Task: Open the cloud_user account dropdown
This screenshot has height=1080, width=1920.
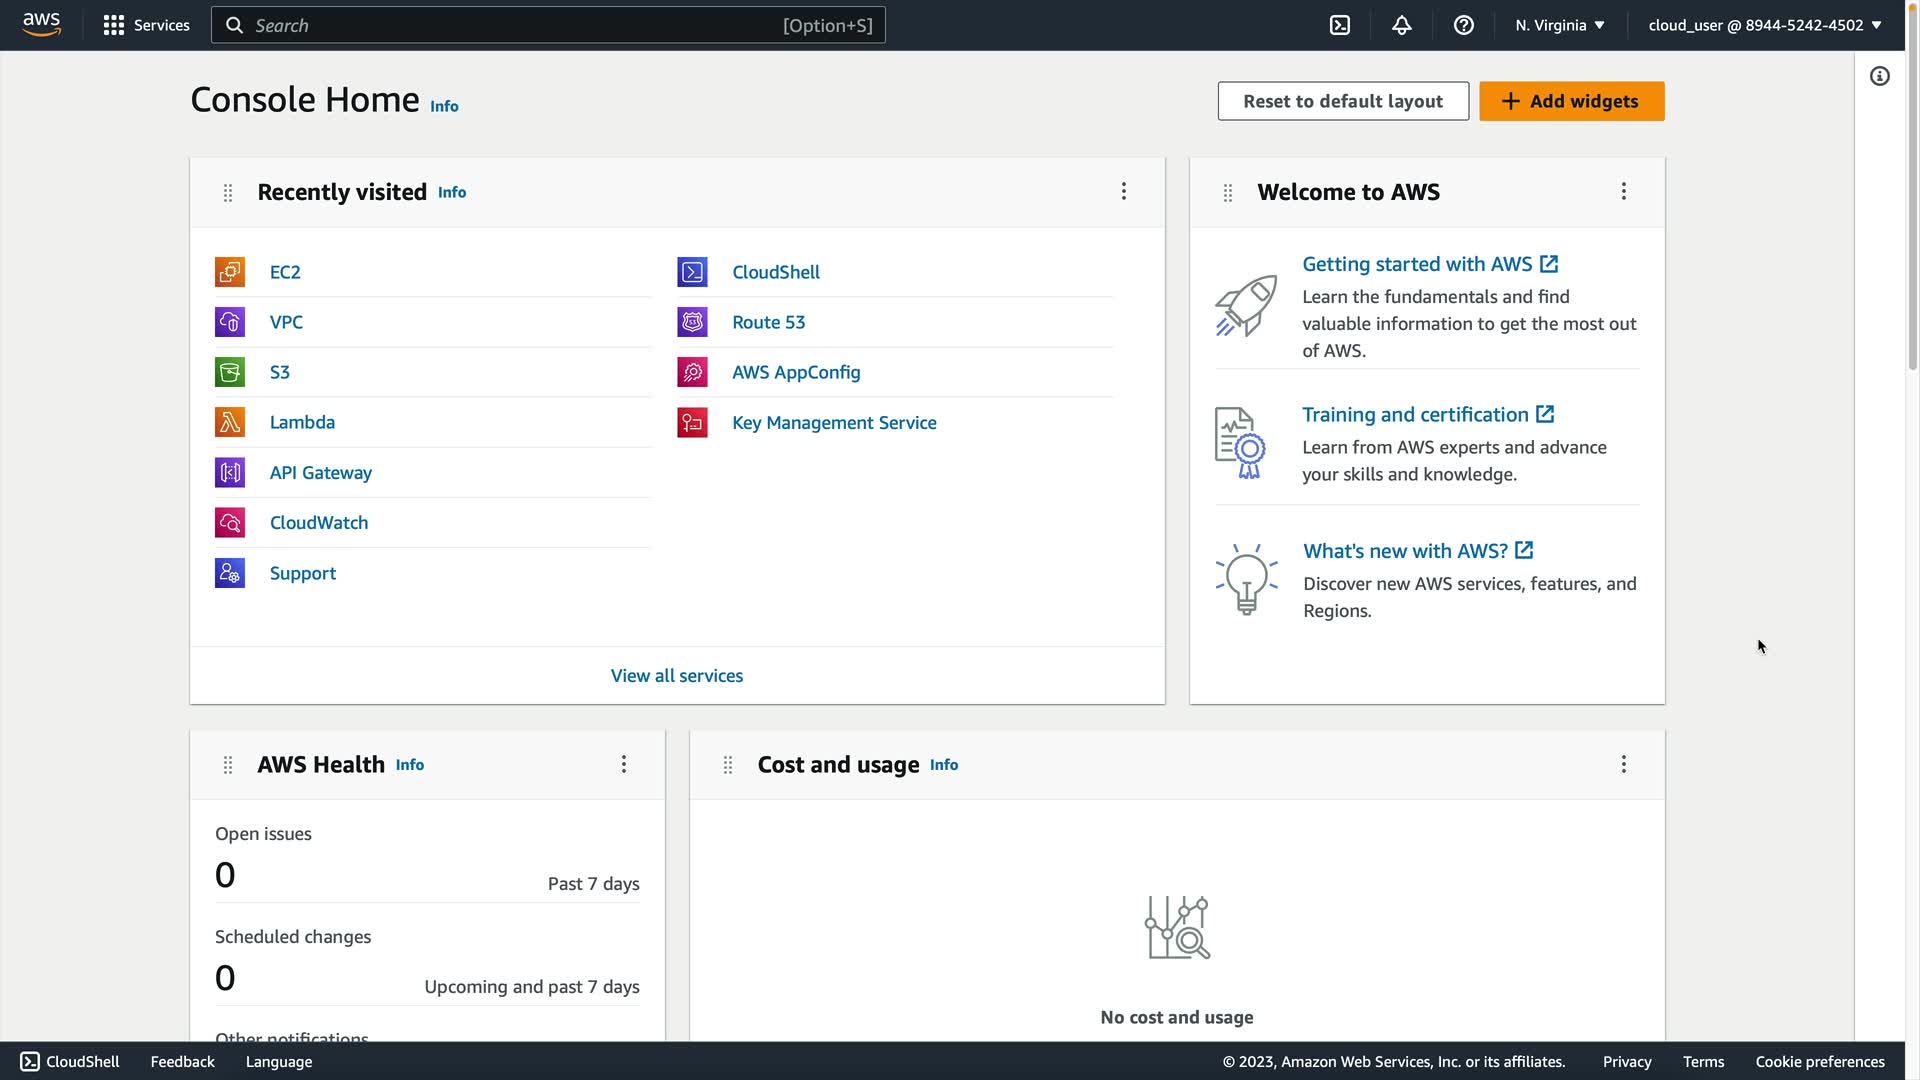Action: pos(1764,25)
